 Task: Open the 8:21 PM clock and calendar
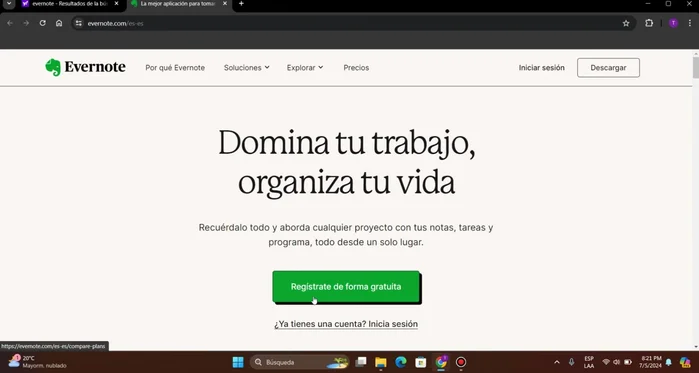click(x=650, y=362)
